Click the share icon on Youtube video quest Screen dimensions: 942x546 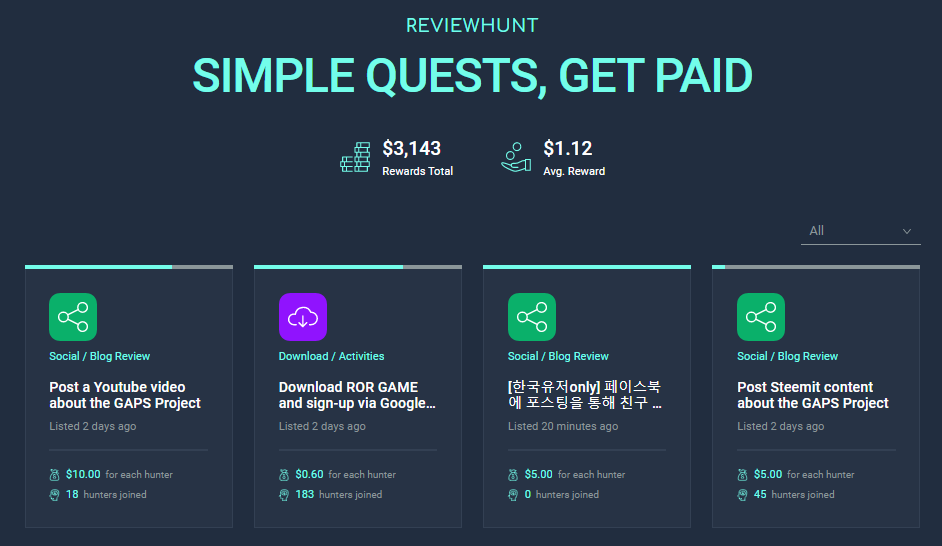click(73, 317)
